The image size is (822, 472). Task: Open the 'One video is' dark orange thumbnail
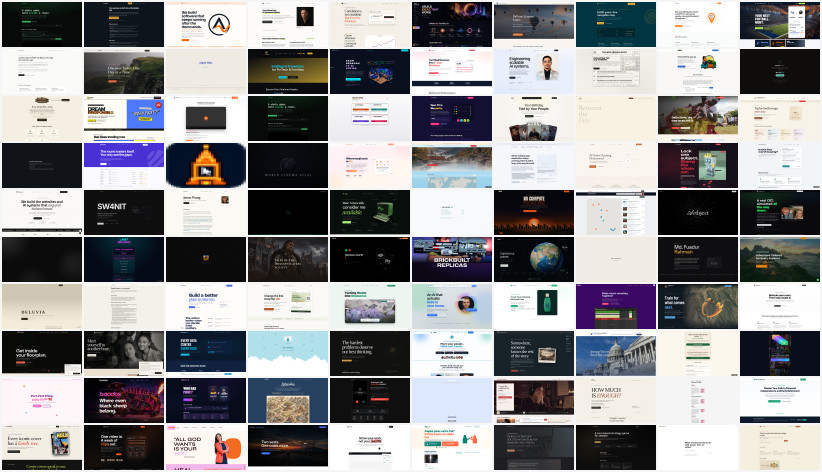(x=124, y=448)
